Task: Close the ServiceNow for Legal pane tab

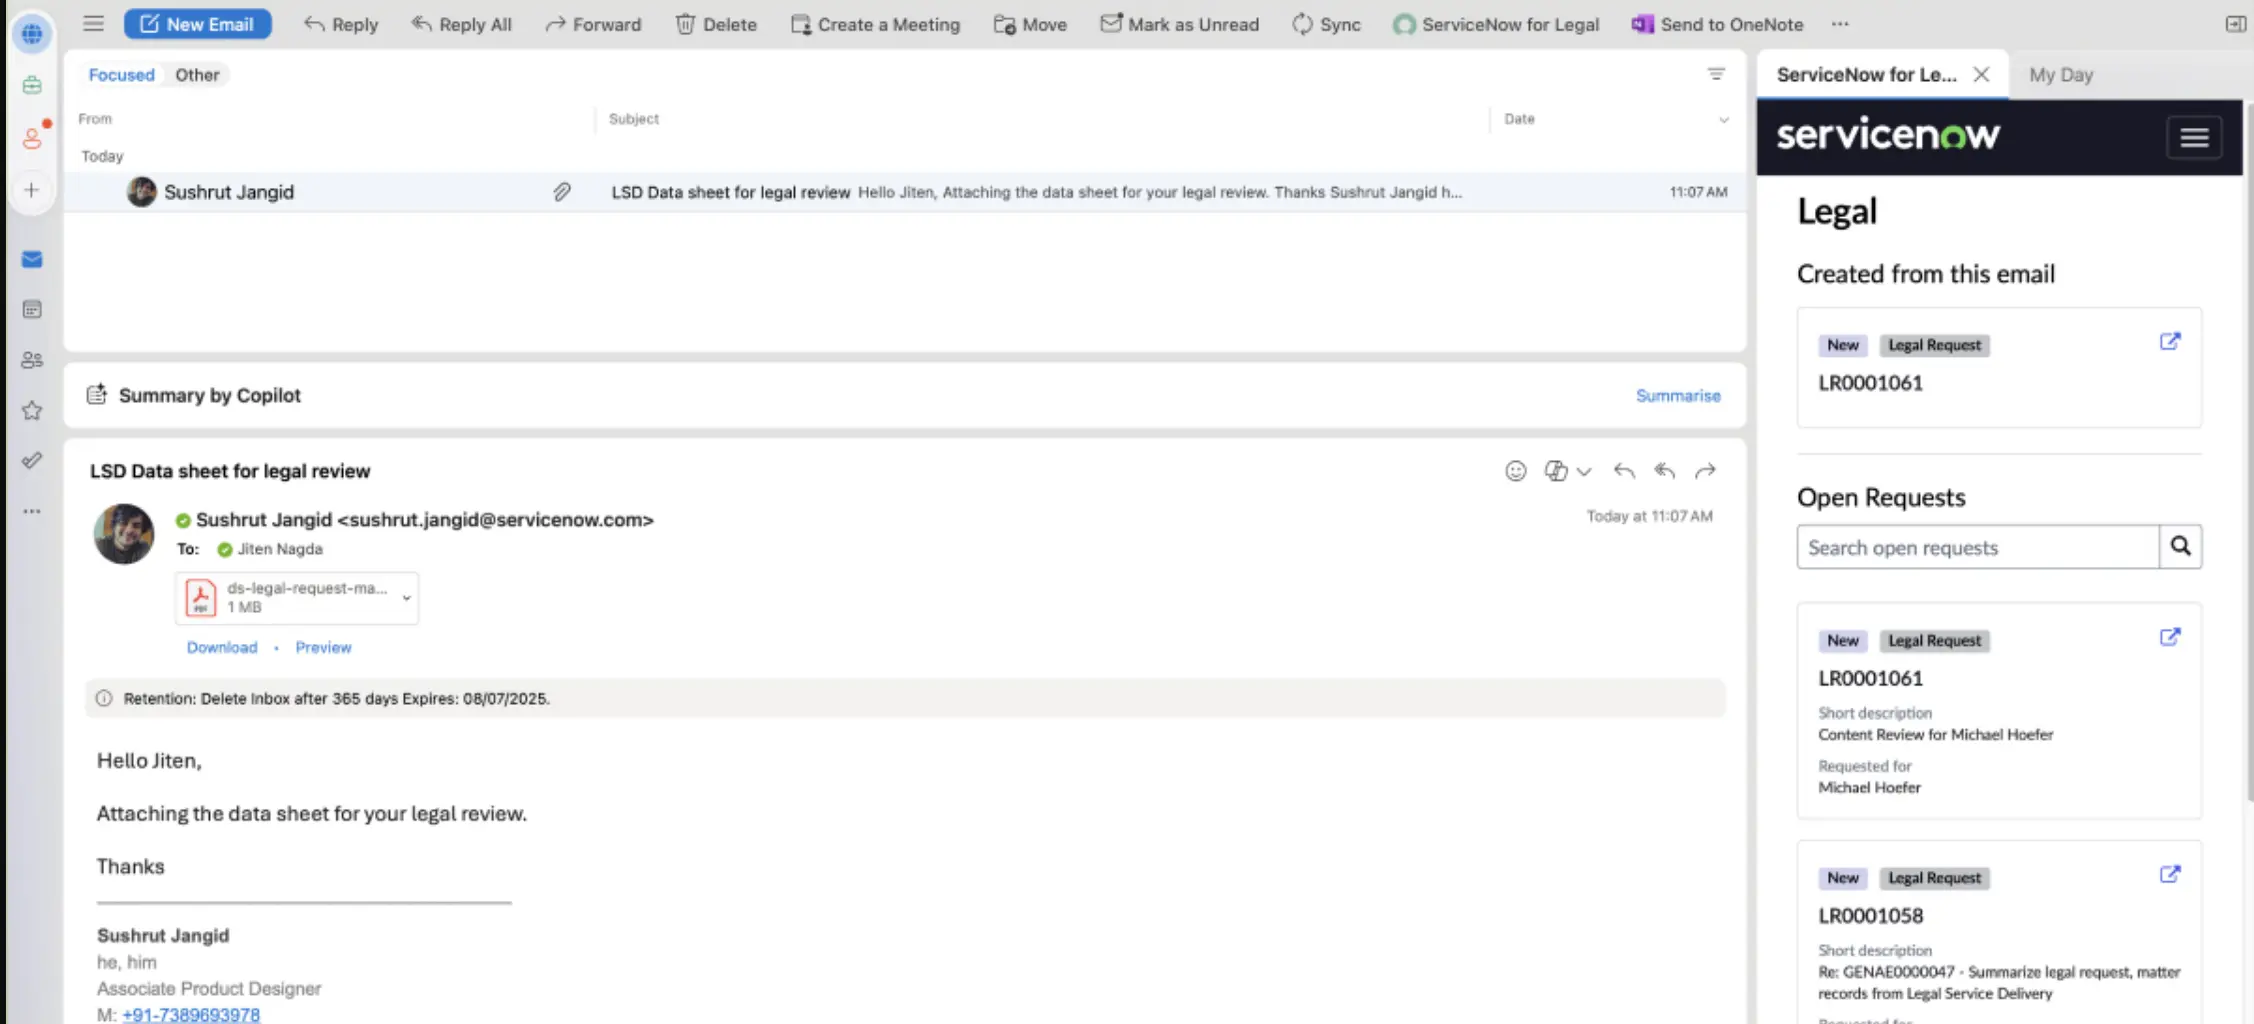Action: tap(1981, 75)
